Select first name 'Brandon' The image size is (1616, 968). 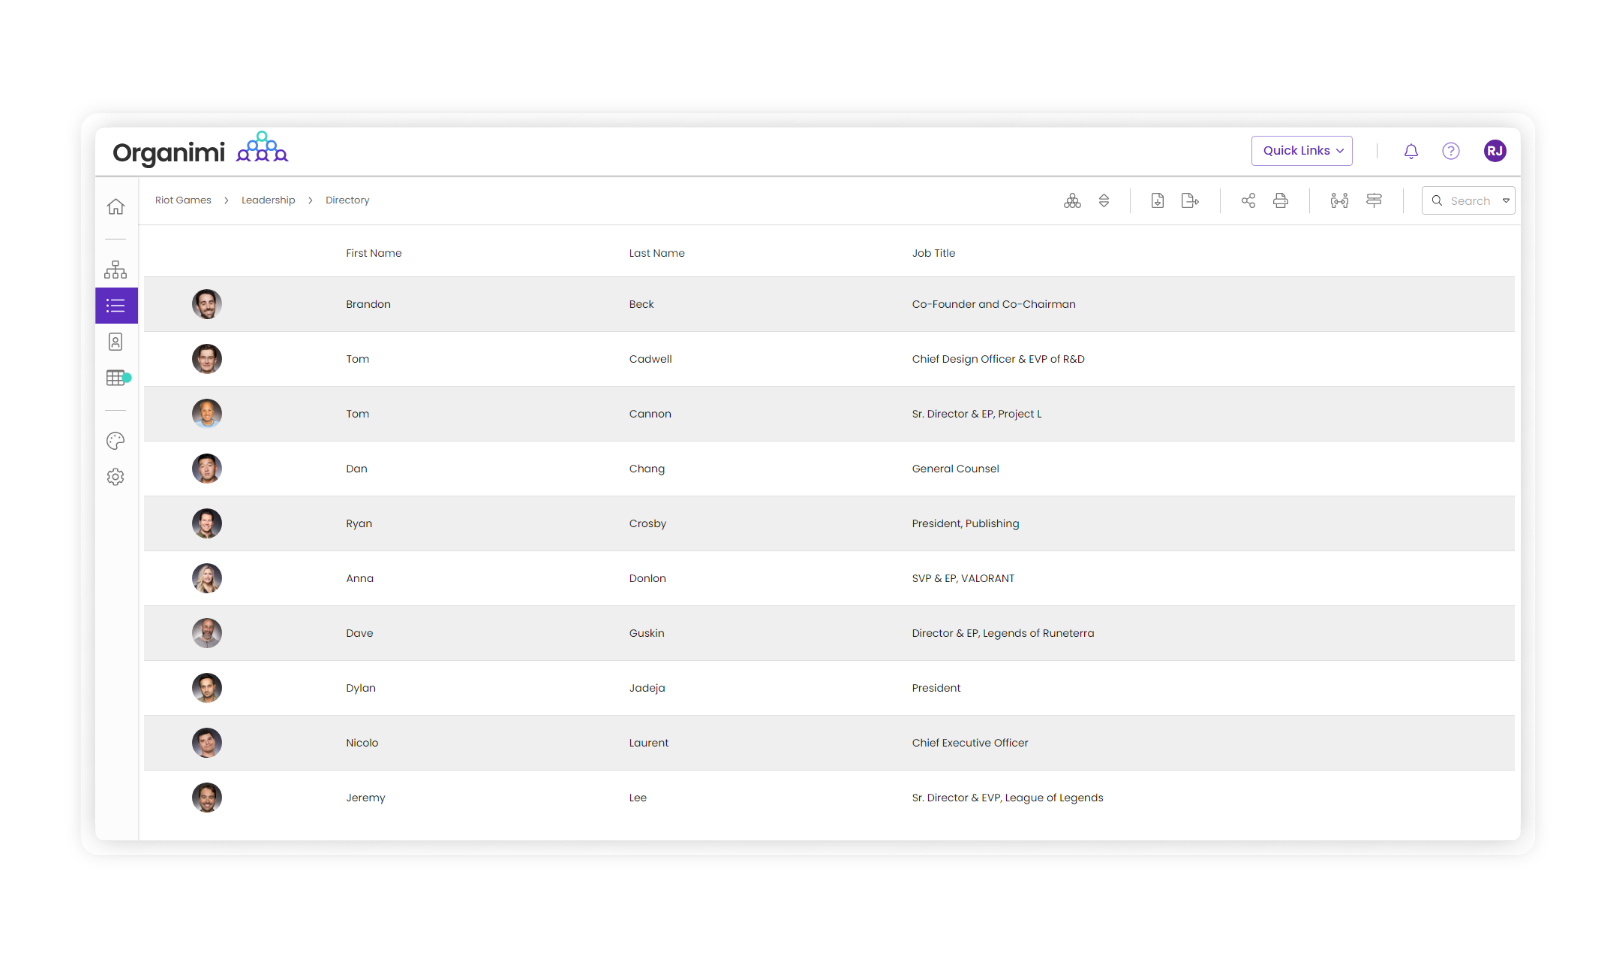pos(368,304)
